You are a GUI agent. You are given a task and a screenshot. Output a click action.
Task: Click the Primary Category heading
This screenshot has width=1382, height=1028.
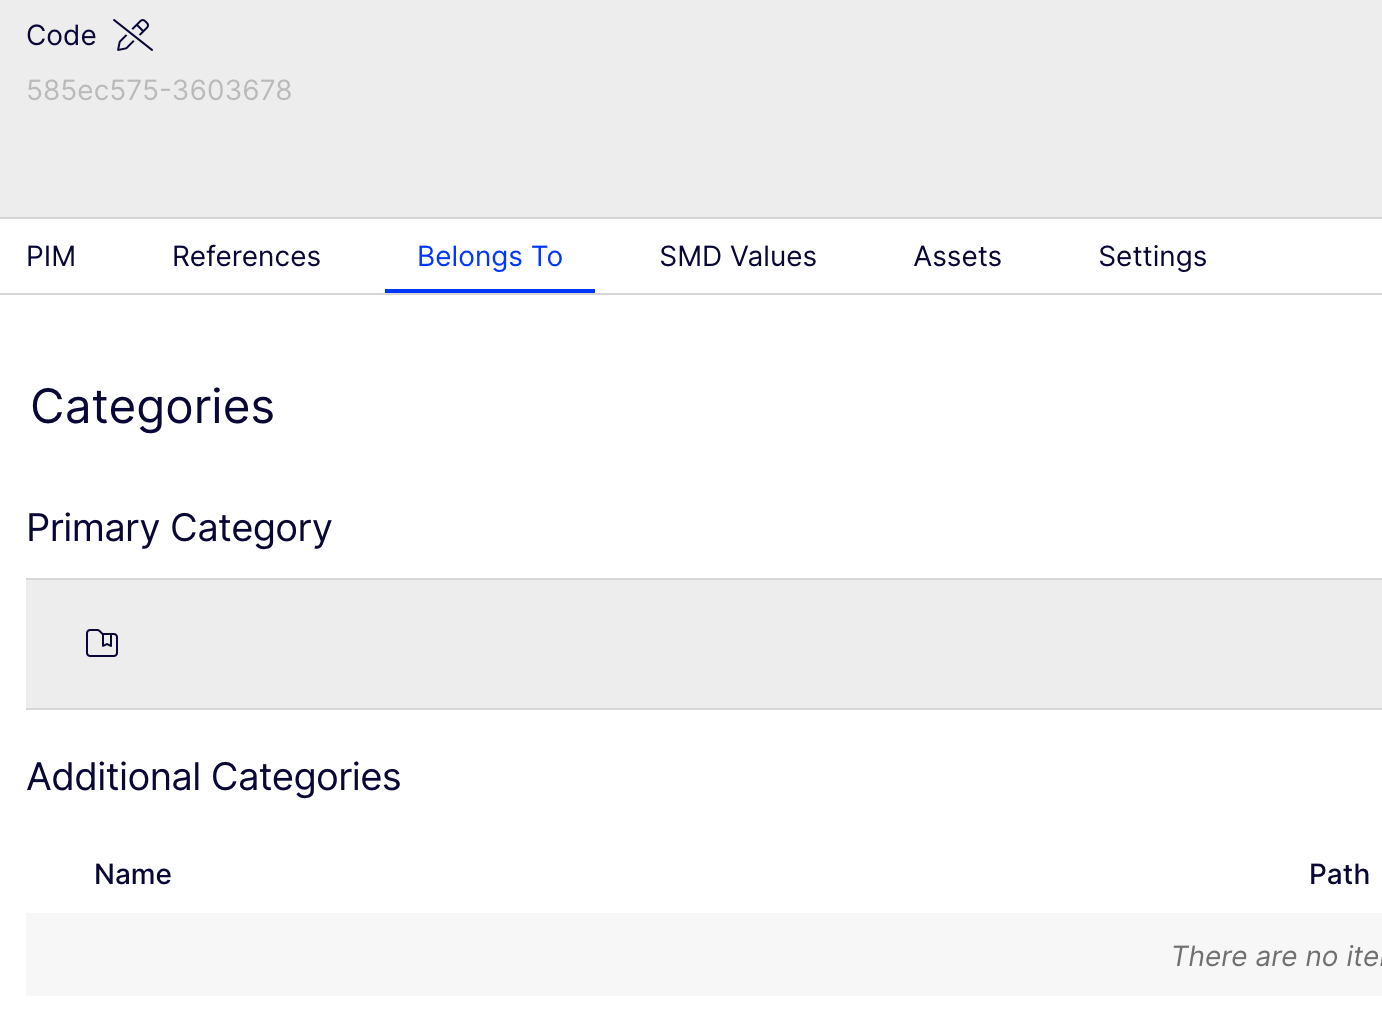(179, 528)
